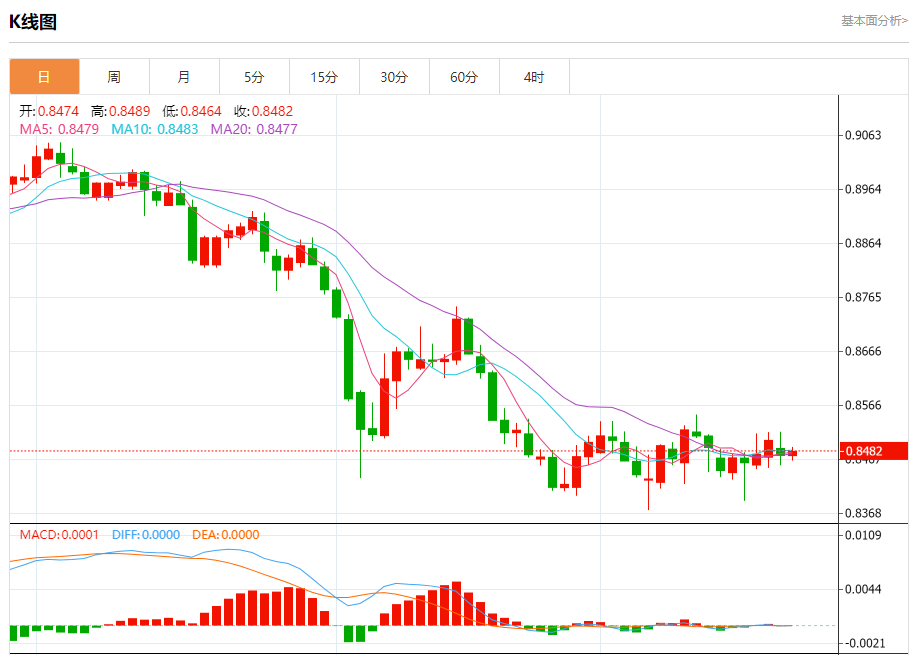914x655 pixels.
Task: Click the high price 0.8489 value
Action: coord(129,111)
